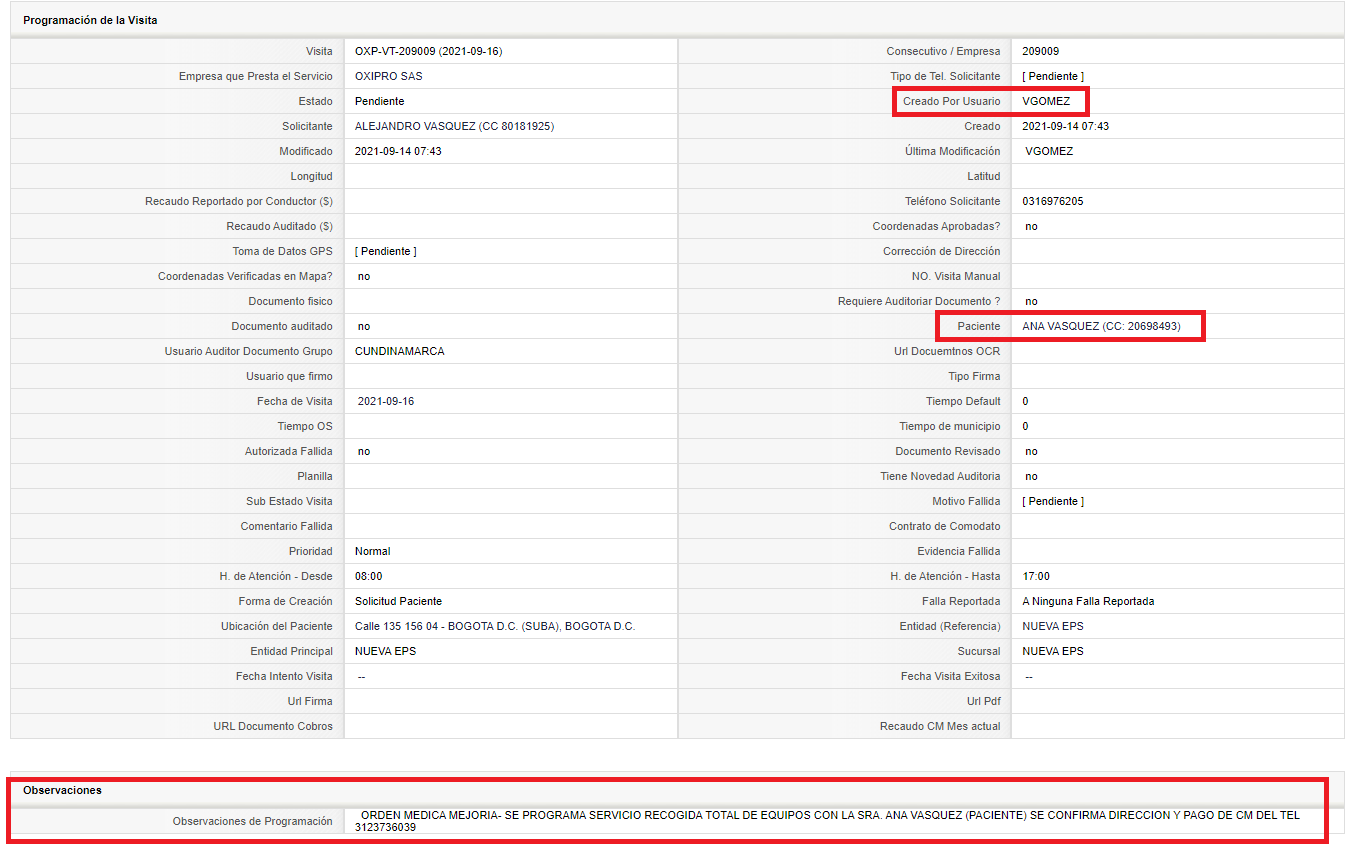Click the Motivo Fallida '[ Pendiente ]' value
1349x853 pixels.
coord(1053,501)
